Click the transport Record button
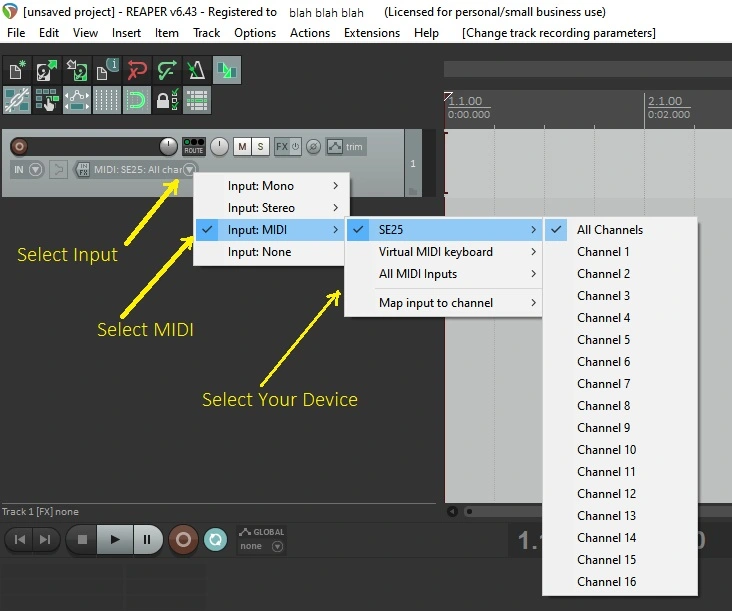732x611 pixels. point(183,540)
